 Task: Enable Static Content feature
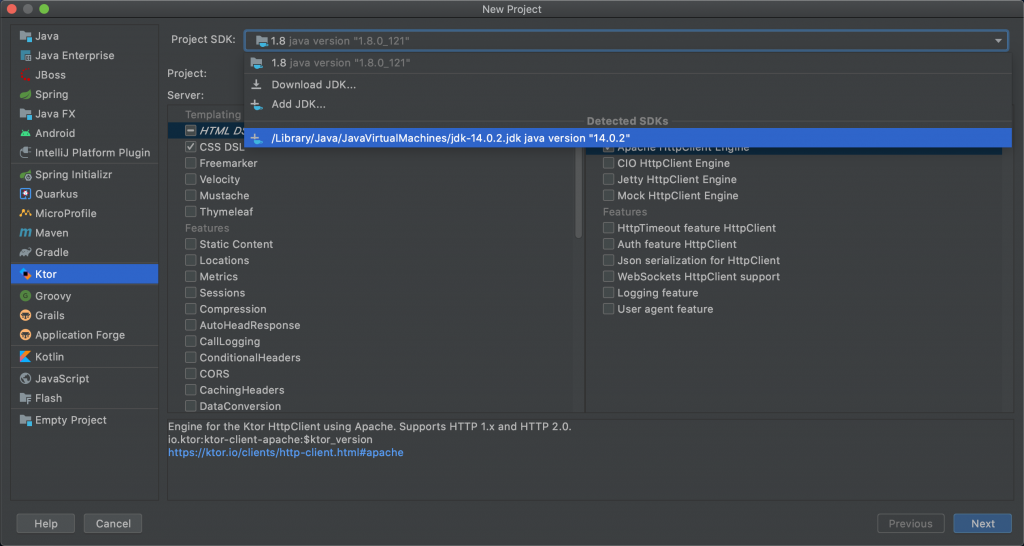click(x=191, y=244)
